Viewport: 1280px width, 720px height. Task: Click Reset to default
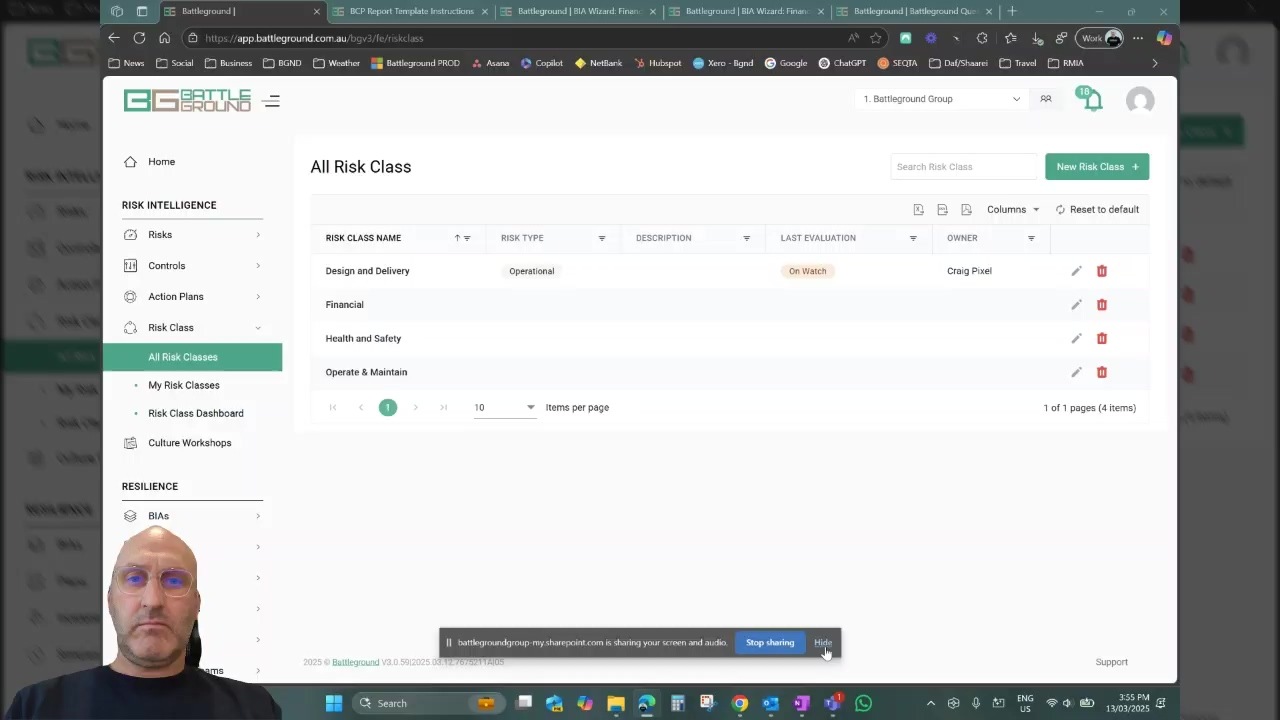point(1097,210)
